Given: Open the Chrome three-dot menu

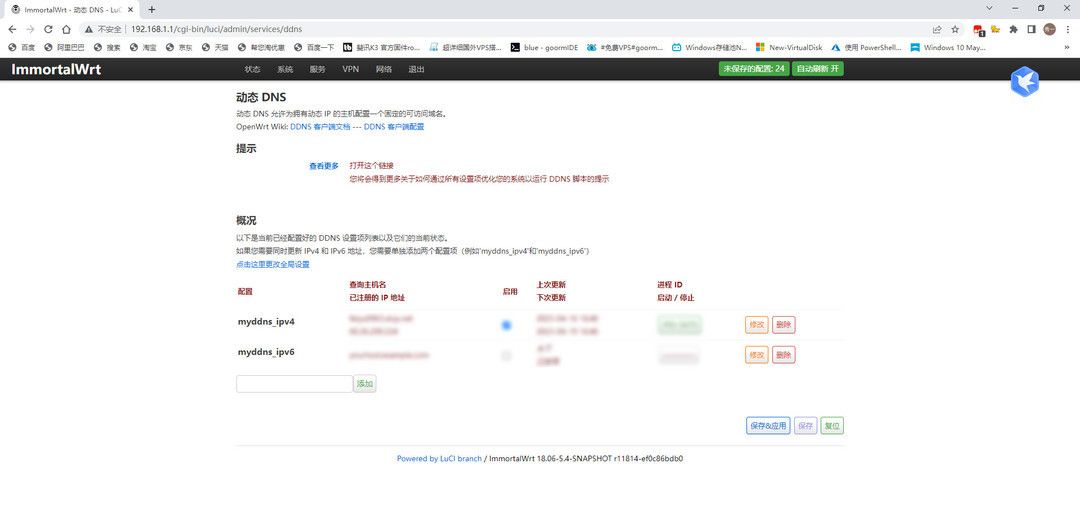Looking at the screenshot, I should (1068, 30).
